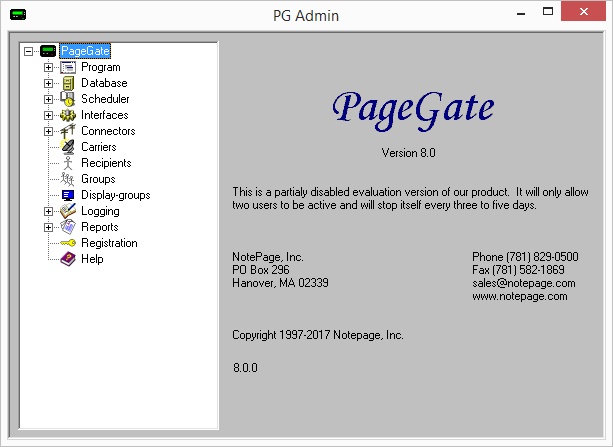This screenshot has height=447, width=613.
Task: Expand the Connectors tree node
Action: pos(48,131)
